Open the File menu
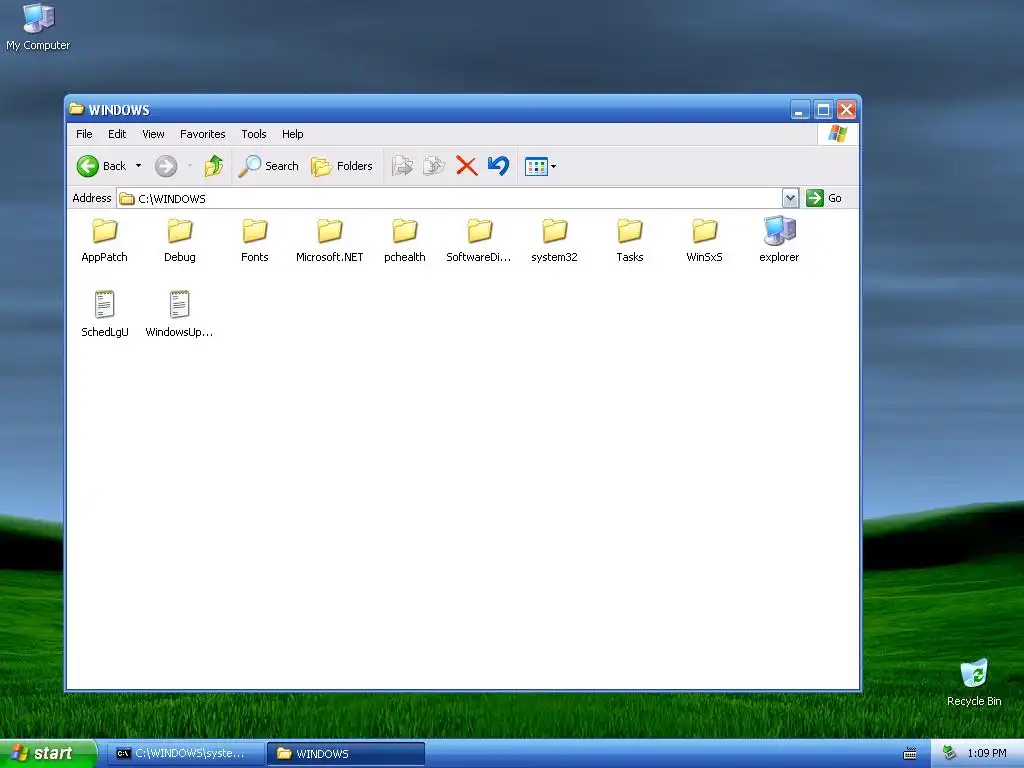 [84, 134]
